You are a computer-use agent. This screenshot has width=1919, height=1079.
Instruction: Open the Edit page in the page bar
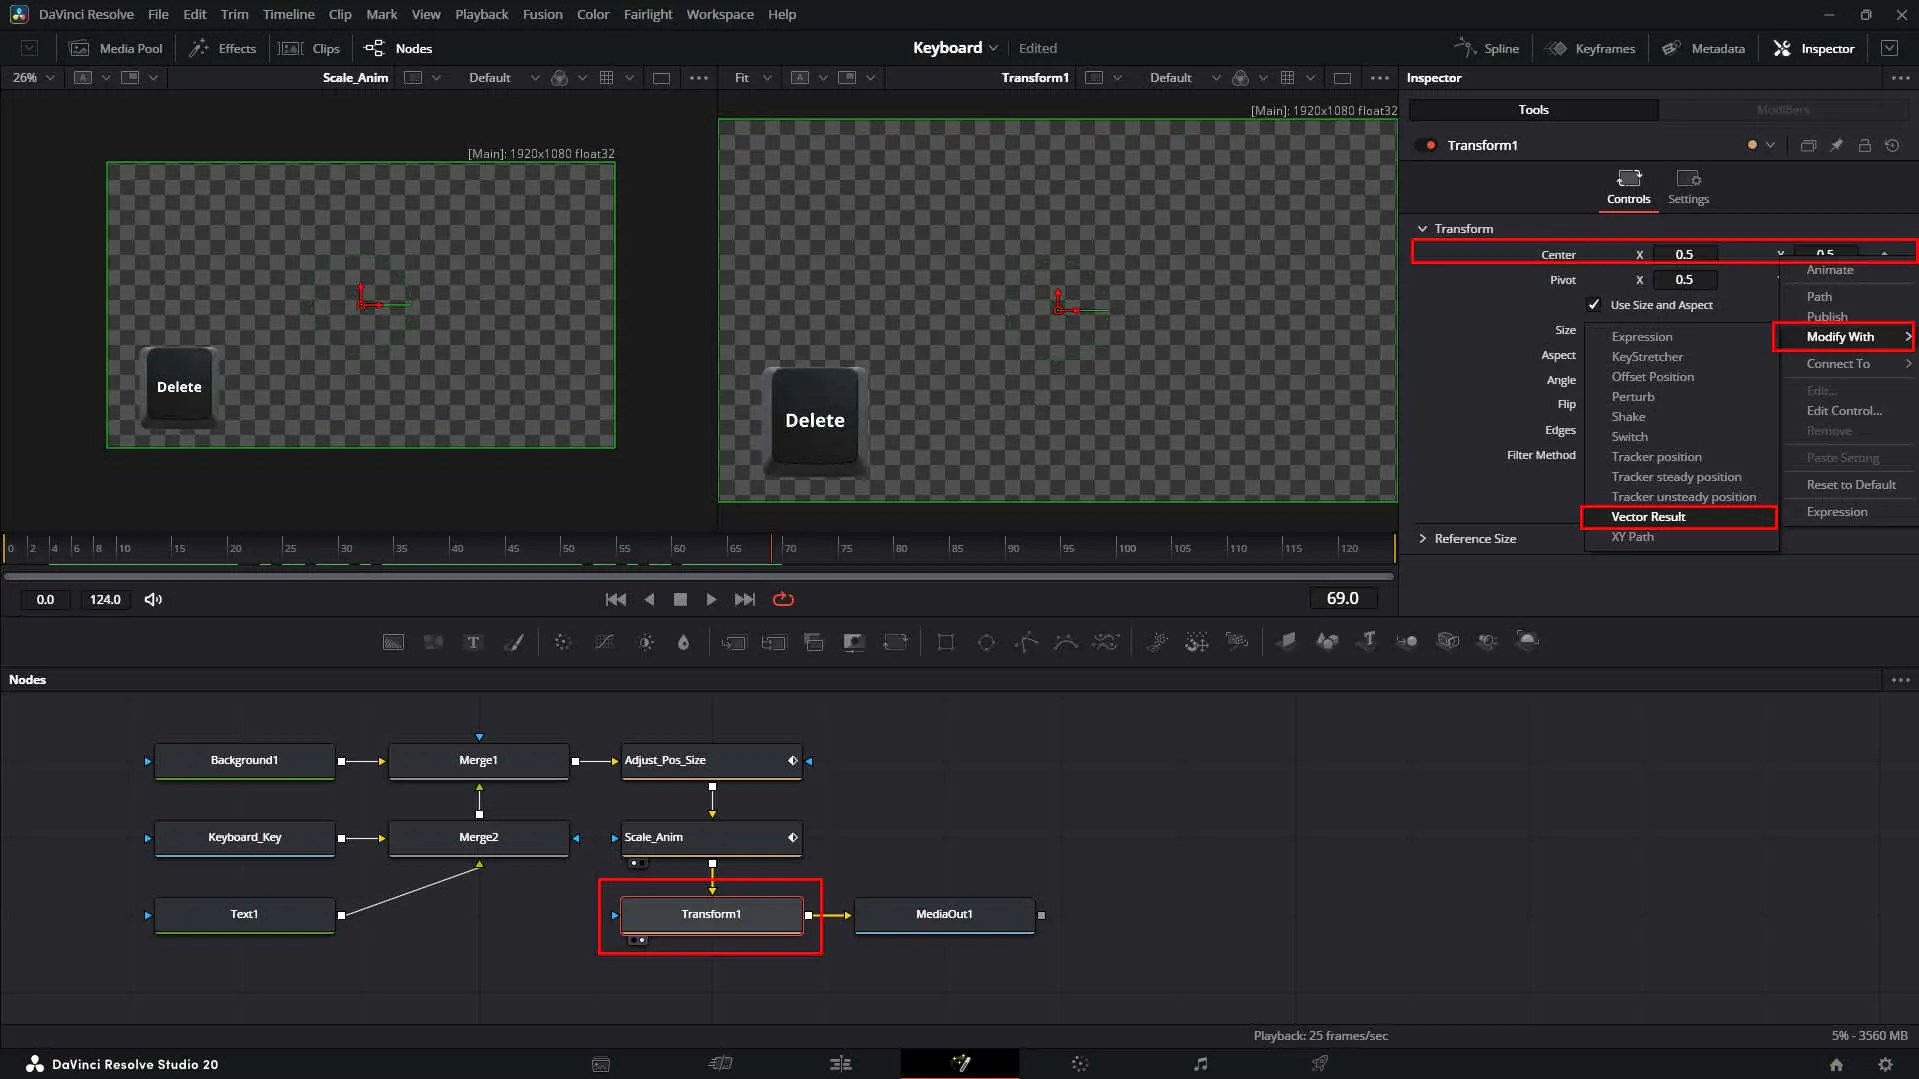click(x=840, y=1064)
